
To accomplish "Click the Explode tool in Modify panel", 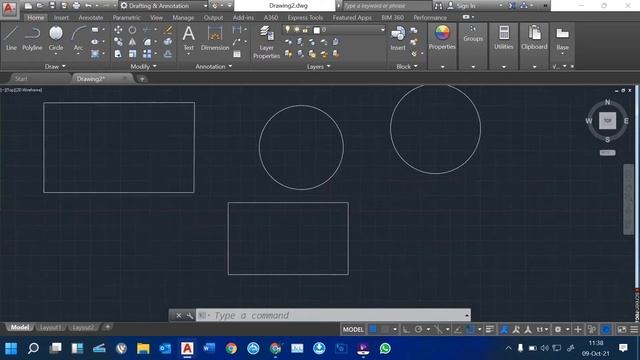I will pyautogui.click(x=168, y=42).
